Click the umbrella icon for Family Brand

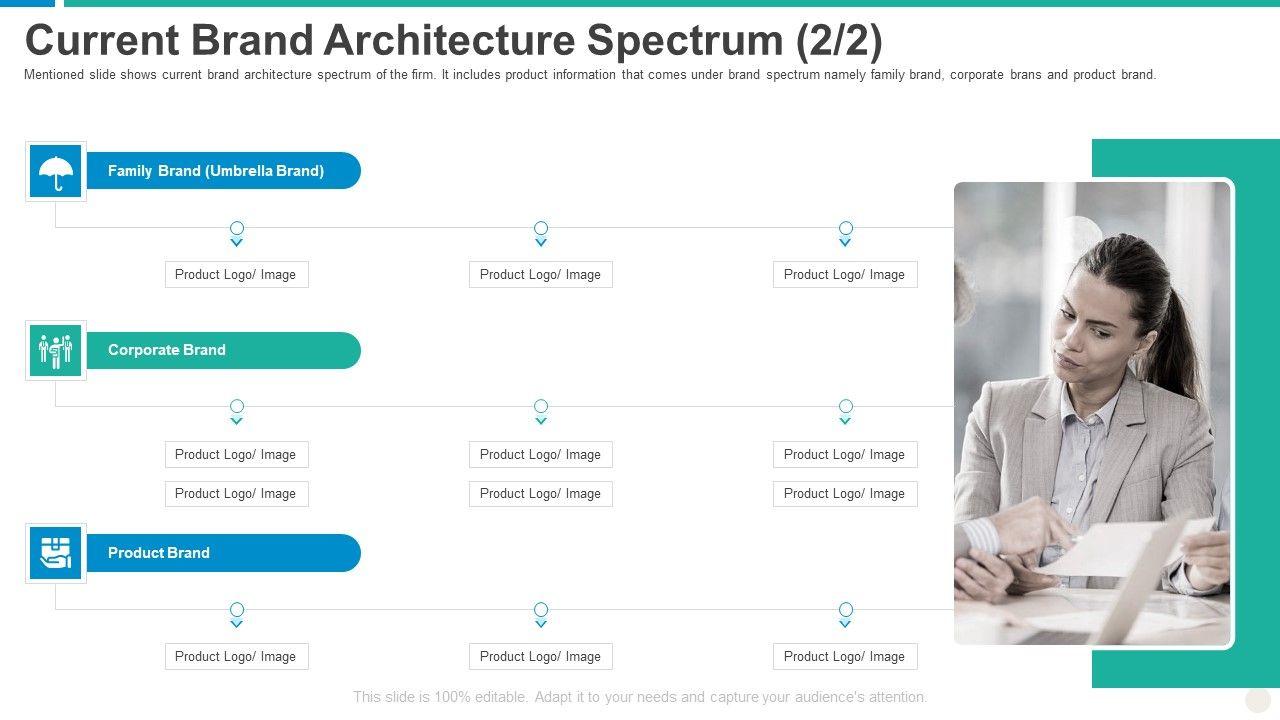(56, 172)
